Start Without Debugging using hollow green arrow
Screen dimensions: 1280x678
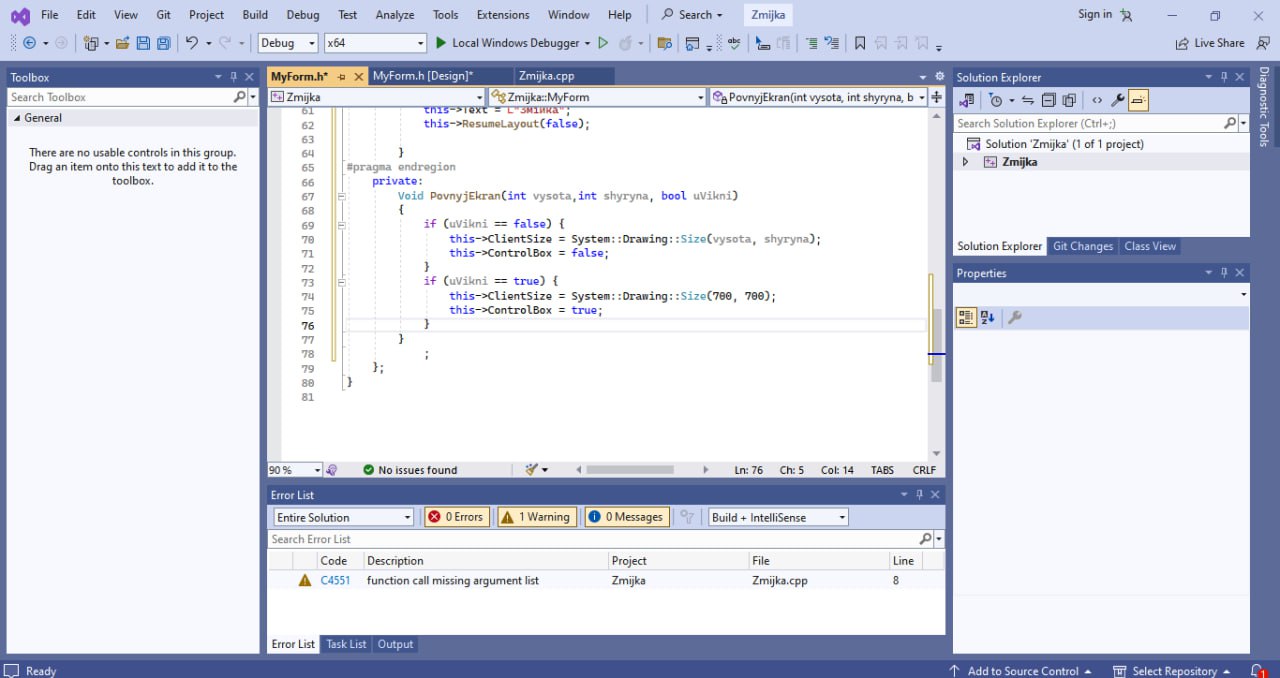click(x=602, y=43)
